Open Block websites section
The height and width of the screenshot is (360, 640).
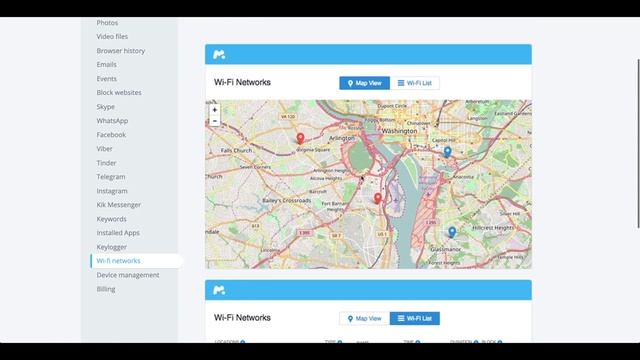point(119,93)
